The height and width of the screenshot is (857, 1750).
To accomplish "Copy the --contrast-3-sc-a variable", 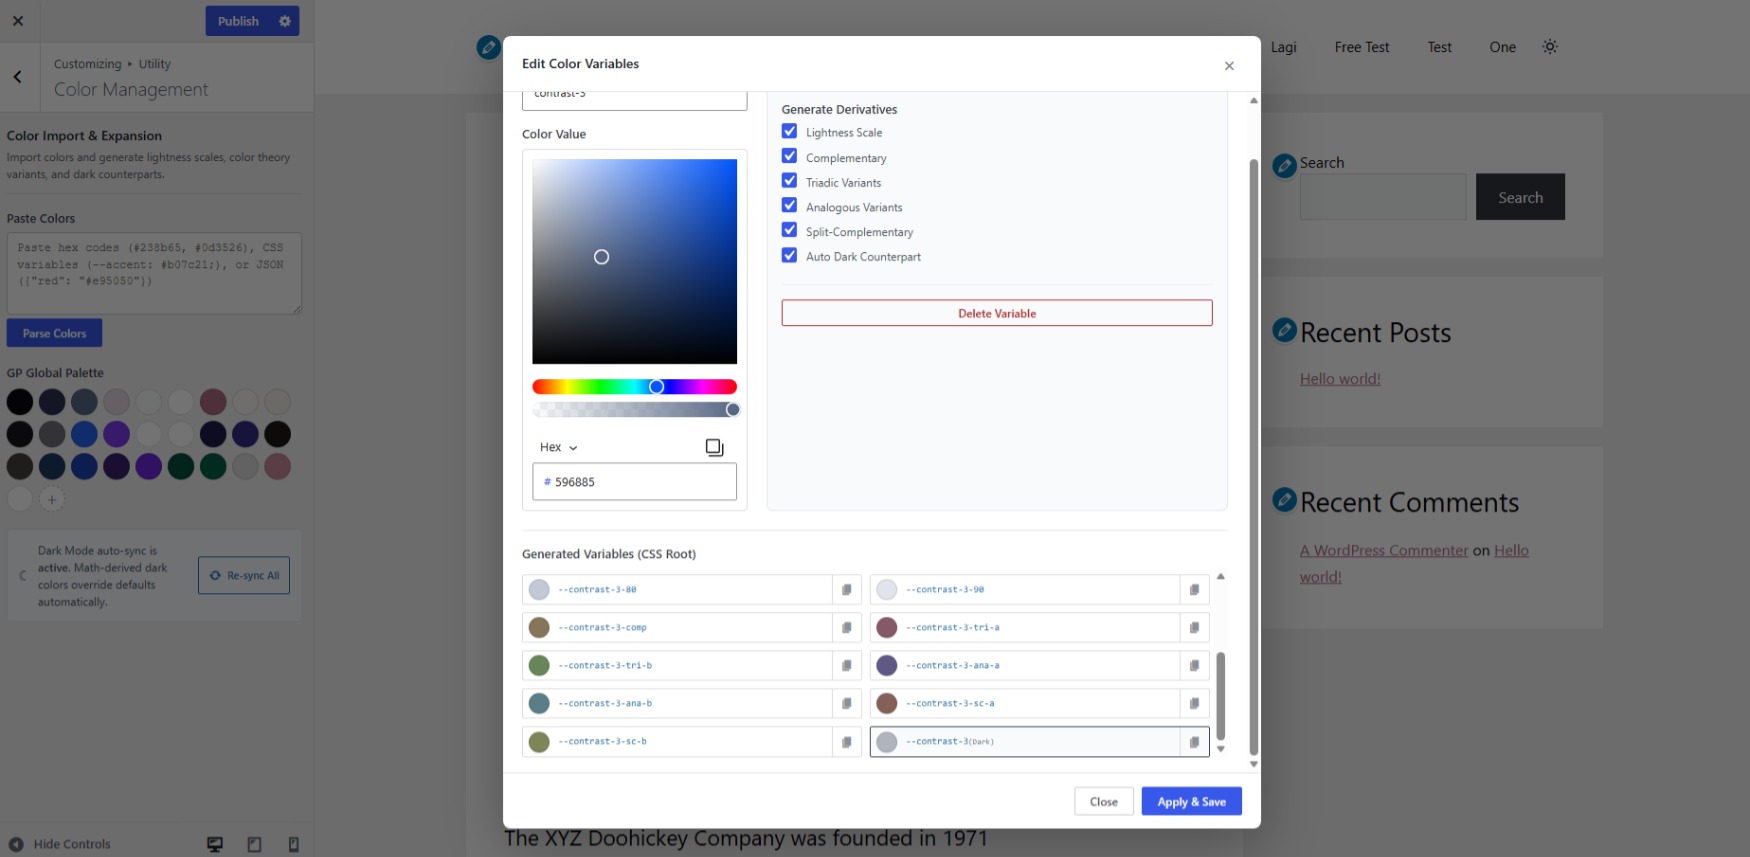I will coord(1194,704).
